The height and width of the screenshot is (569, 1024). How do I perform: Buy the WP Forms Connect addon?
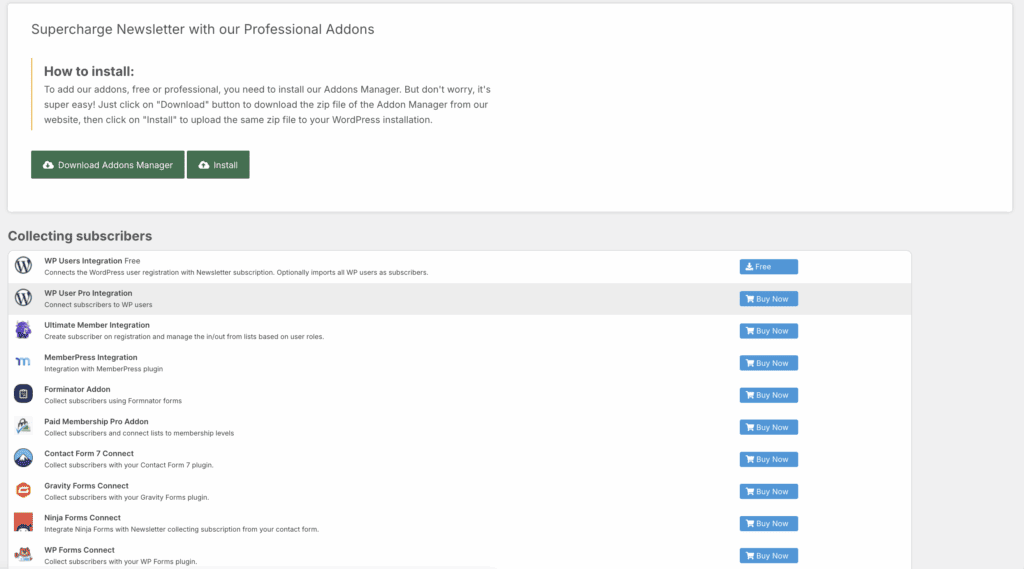click(x=769, y=555)
